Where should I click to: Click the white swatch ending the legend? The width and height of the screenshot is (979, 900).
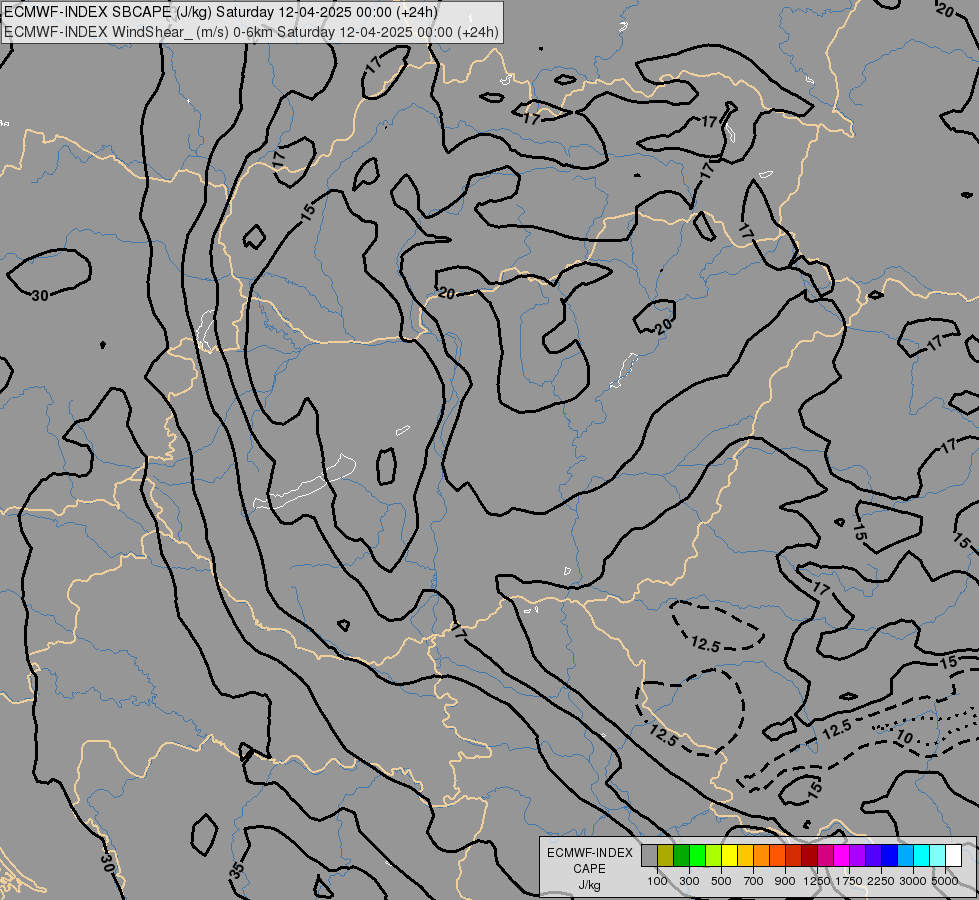(953, 855)
